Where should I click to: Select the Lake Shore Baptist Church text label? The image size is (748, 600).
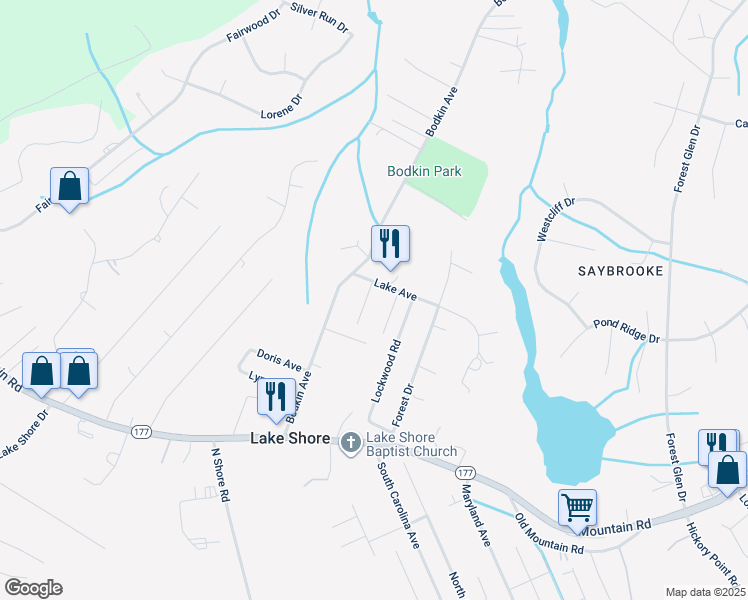click(x=411, y=444)
